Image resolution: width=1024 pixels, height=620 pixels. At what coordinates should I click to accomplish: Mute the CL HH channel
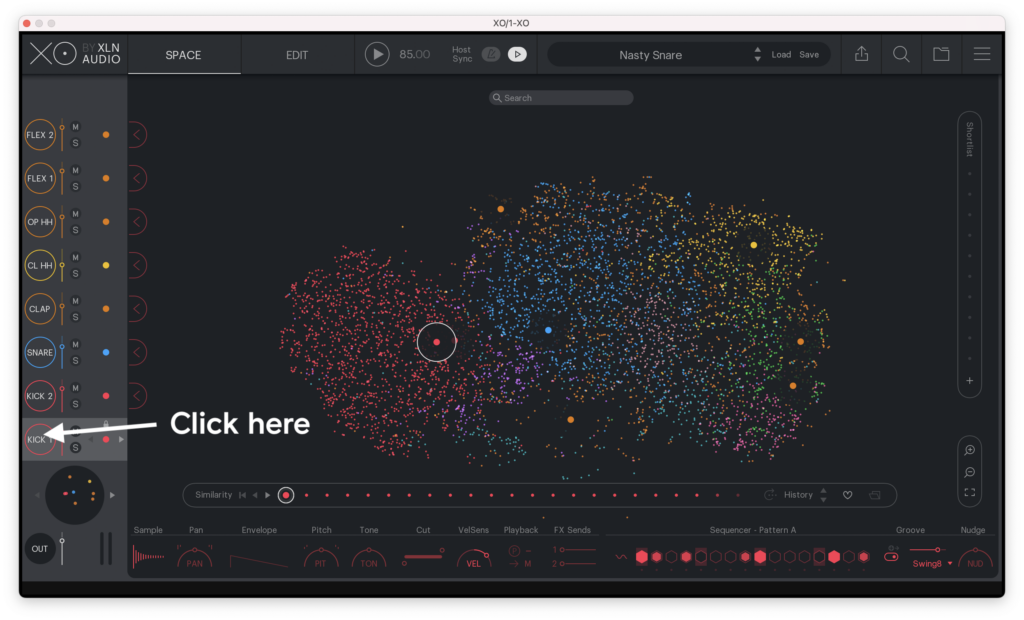coord(75,257)
